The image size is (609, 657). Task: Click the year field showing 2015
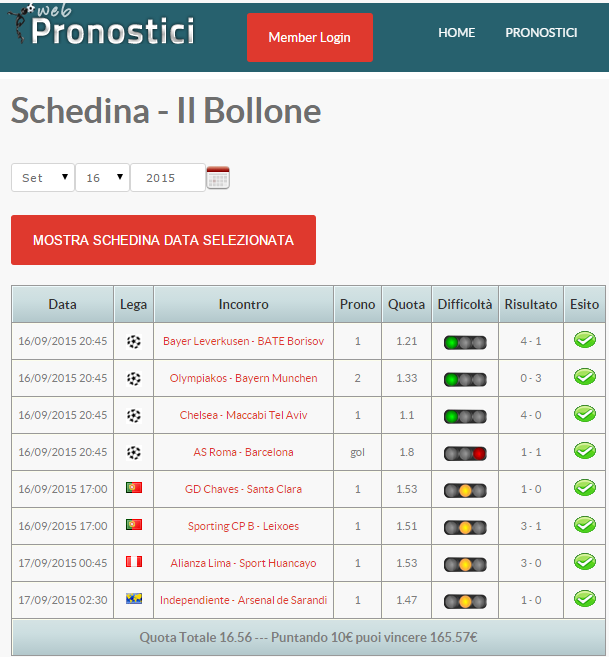(x=168, y=178)
